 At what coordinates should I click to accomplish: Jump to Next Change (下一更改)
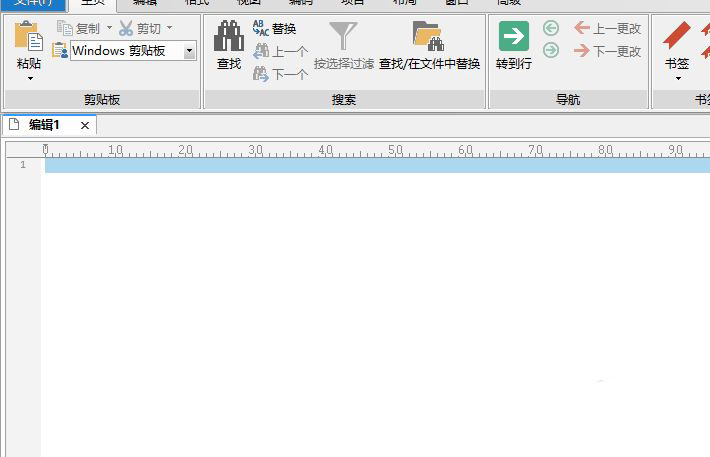click(x=608, y=49)
